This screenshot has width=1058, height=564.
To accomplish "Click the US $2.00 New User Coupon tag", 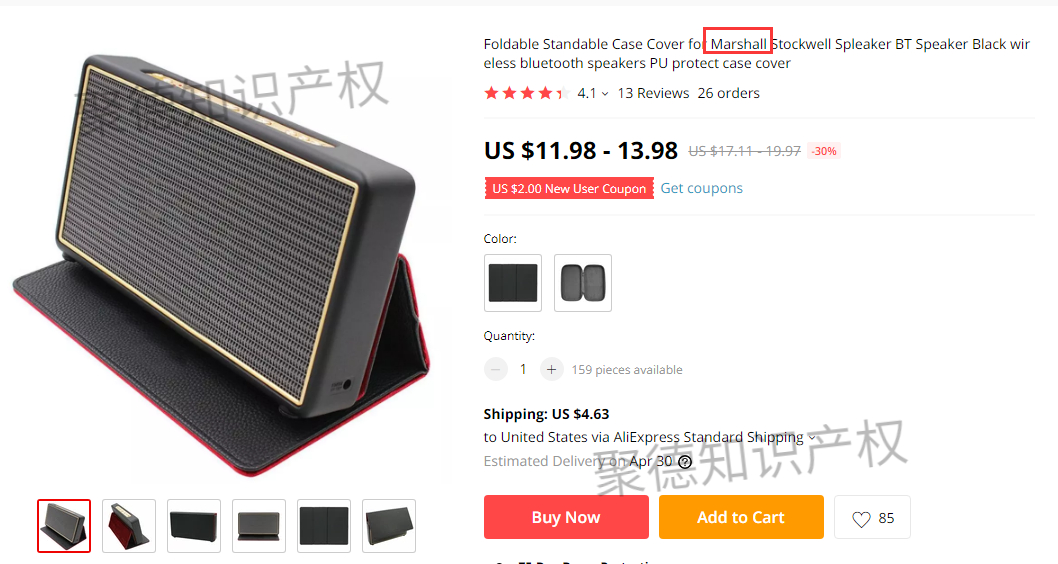I will [569, 188].
